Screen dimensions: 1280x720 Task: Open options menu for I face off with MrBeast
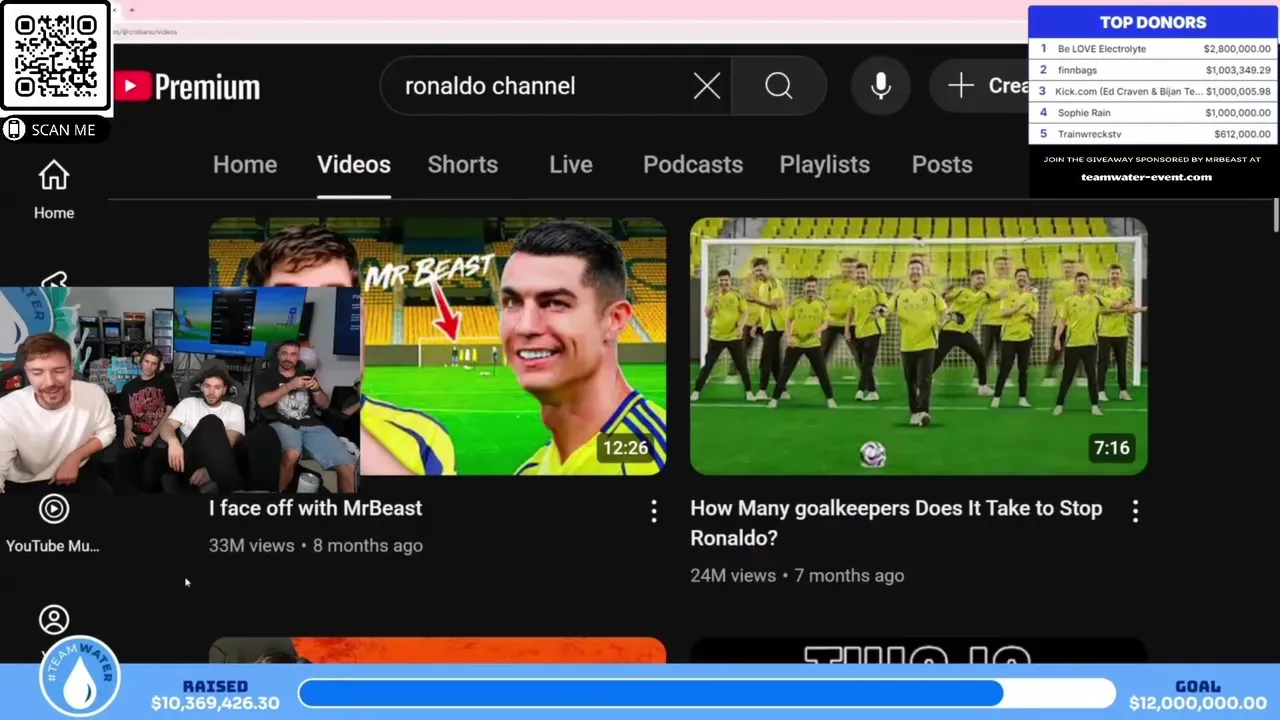click(654, 512)
